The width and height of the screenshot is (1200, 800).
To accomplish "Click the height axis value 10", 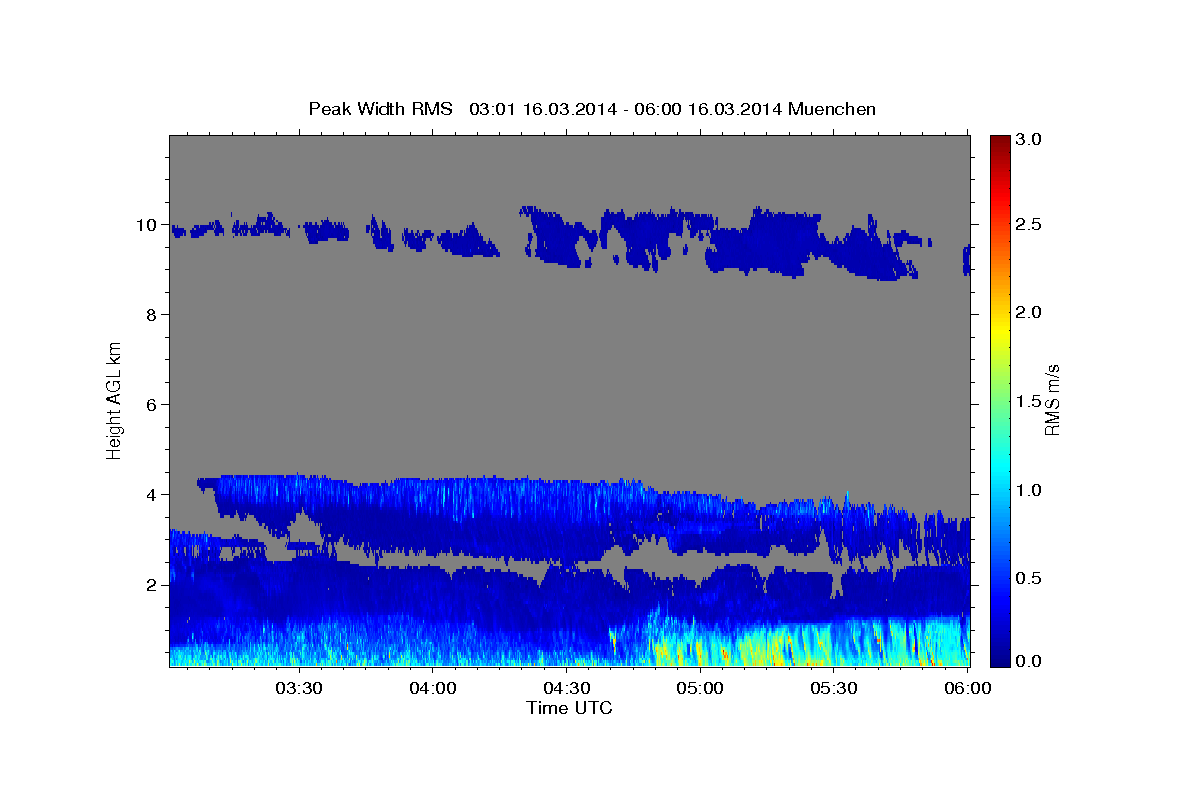I will pyautogui.click(x=148, y=225).
